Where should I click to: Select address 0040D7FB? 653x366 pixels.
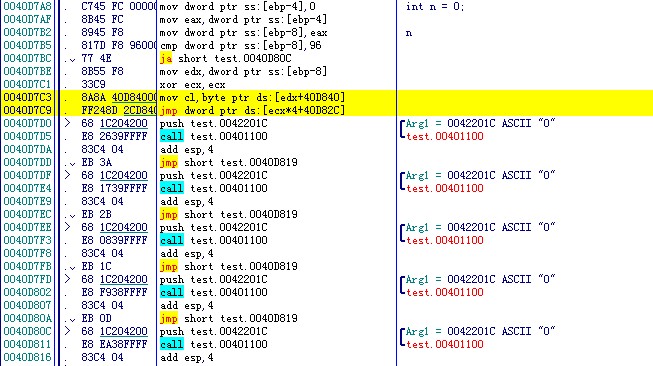(27, 266)
